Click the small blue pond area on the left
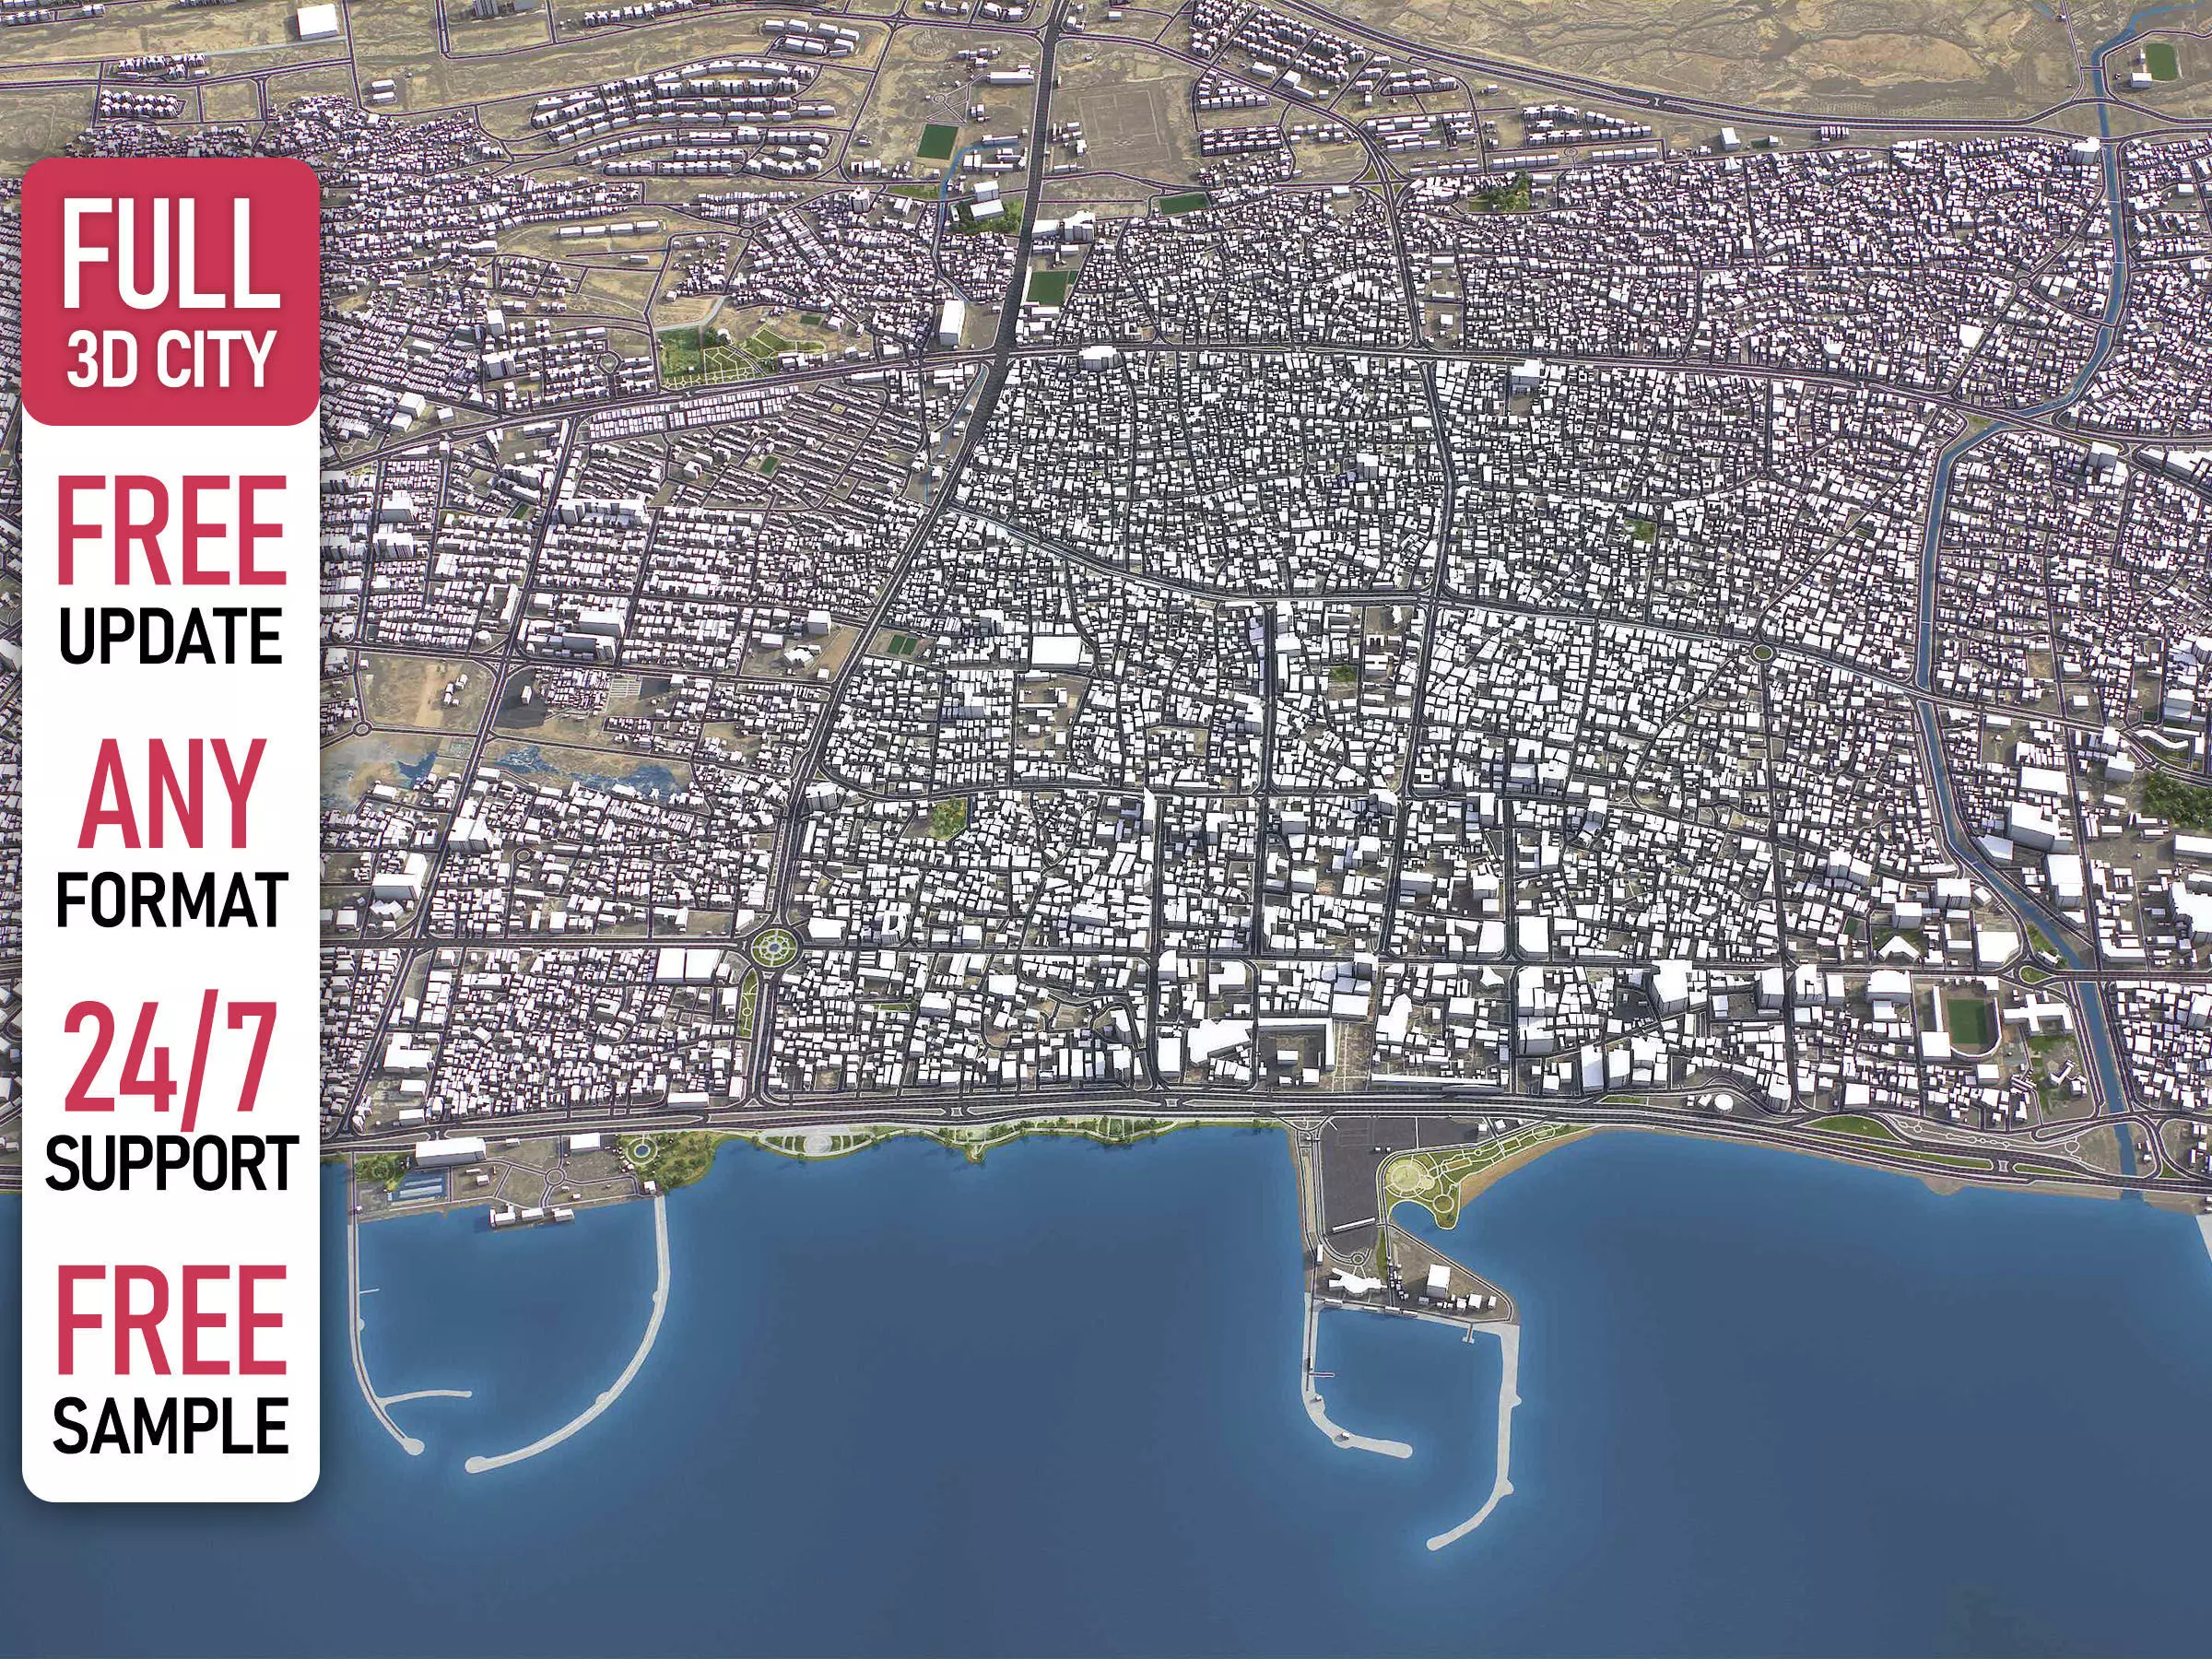The width and height of the screenshot is (2212, 1659). (415, 770)
